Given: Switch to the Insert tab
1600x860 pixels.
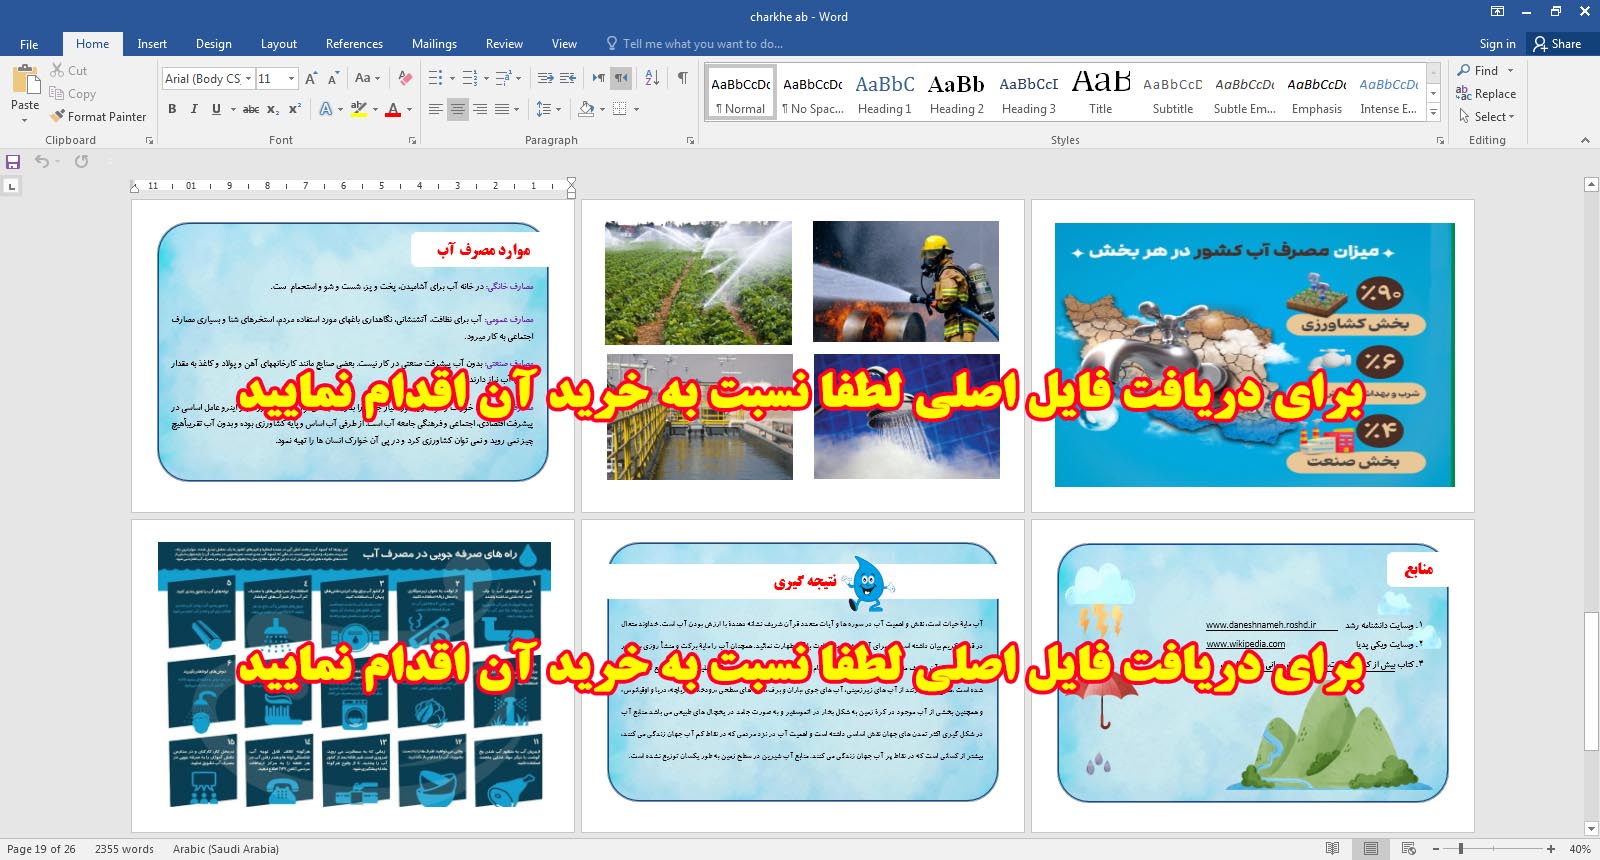Looking at the screenshot, I should tap(152, 44).
